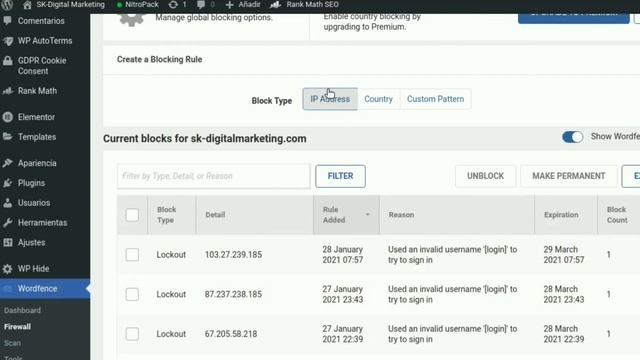The height and width of the screenshot is (360, 640).
Task: Check the row for 67.205.58.218
Action: click(x=132, y=334)
